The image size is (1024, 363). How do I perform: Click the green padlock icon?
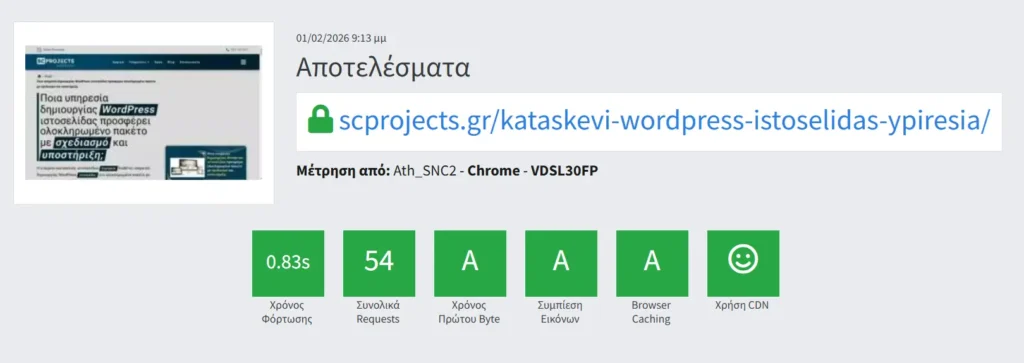[320, 120]
